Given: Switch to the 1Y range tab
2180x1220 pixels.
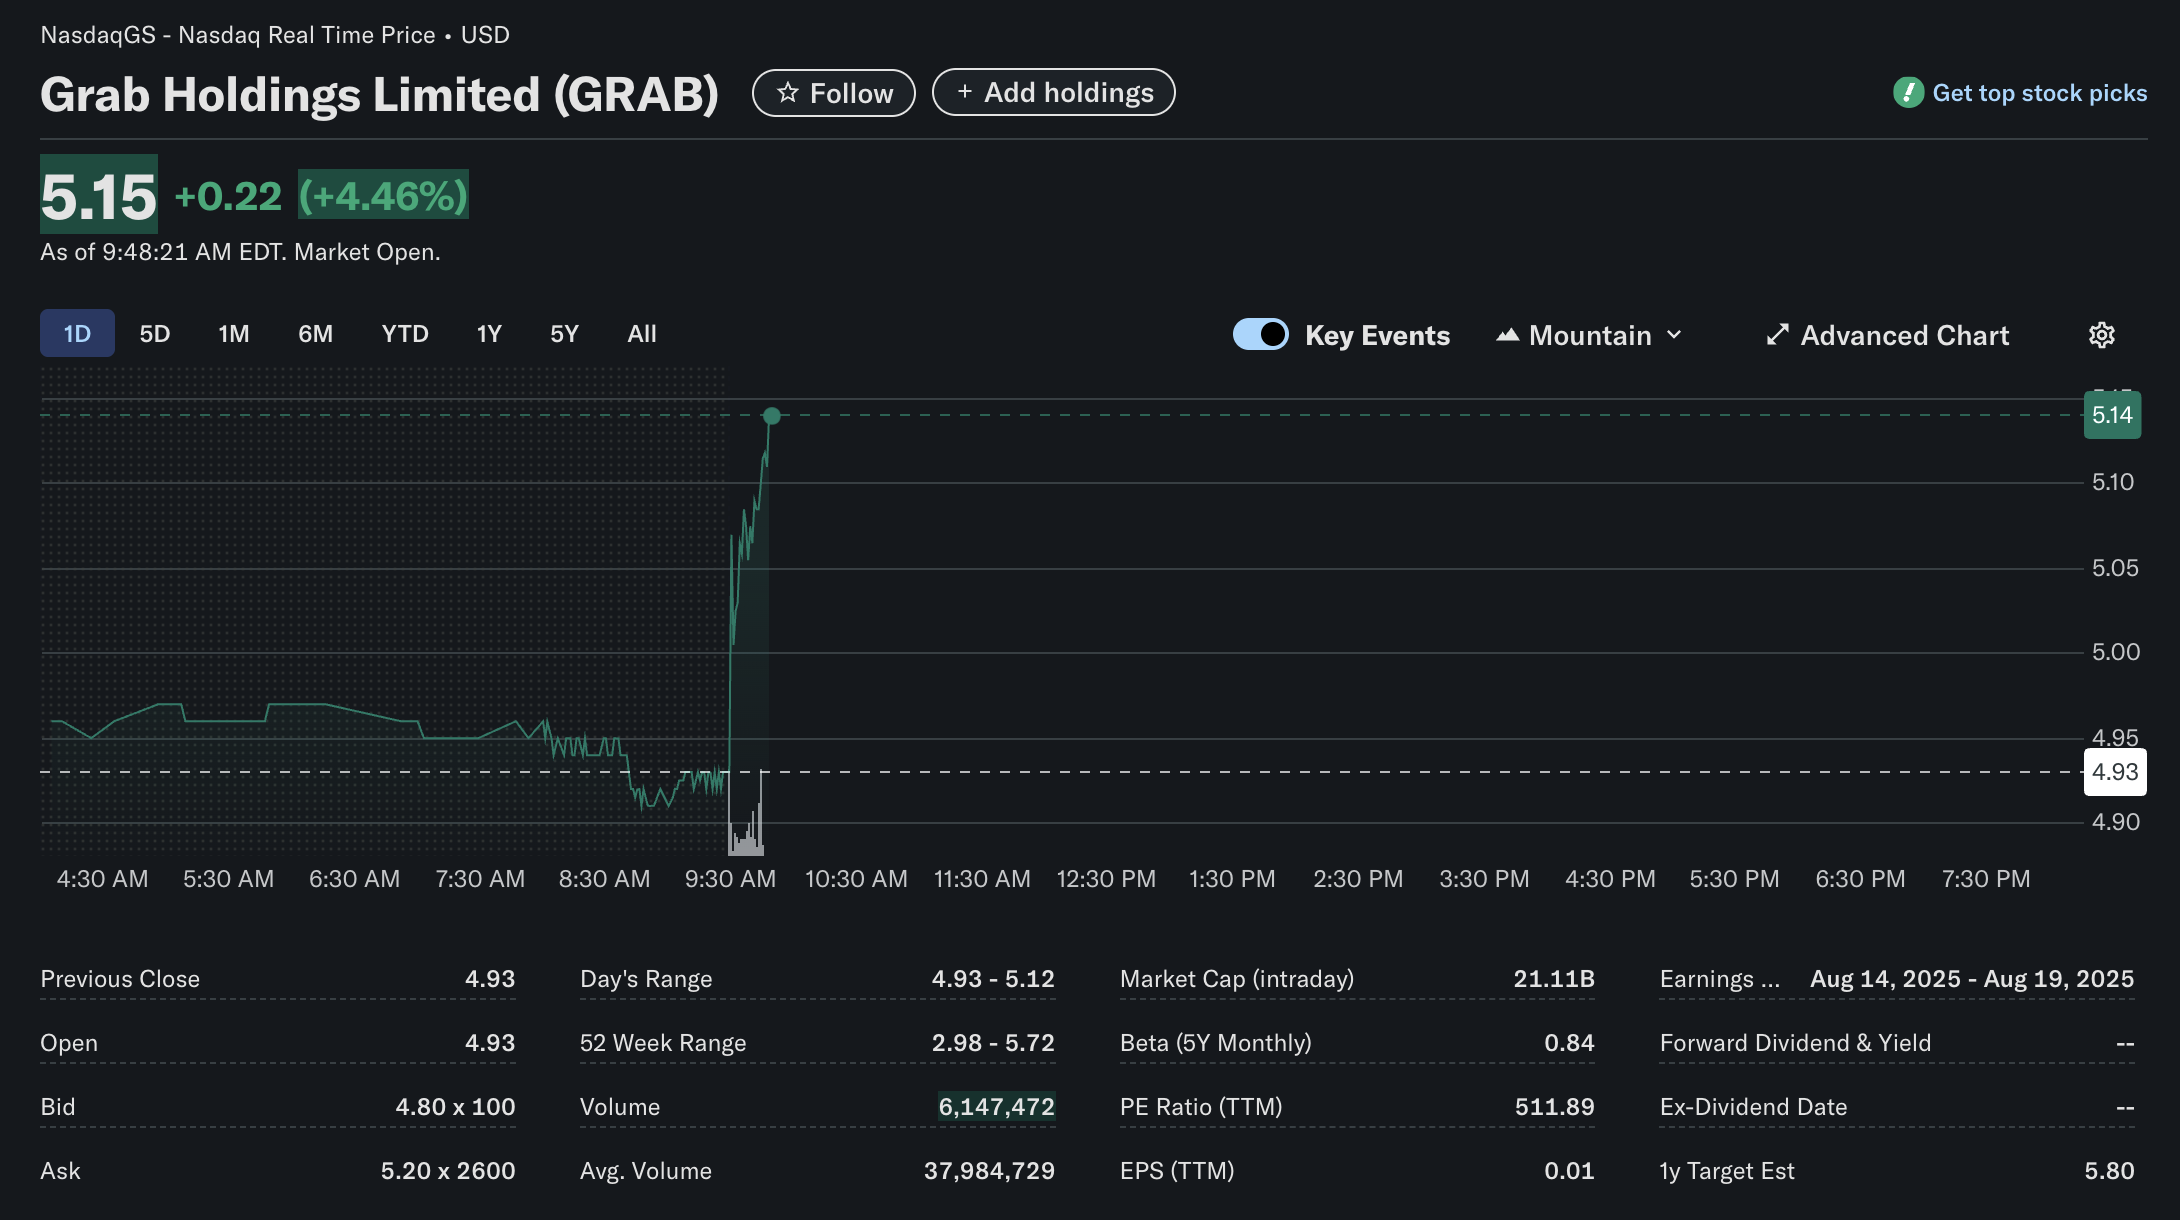Looking at the screenshot, I should tap(489, 333).
